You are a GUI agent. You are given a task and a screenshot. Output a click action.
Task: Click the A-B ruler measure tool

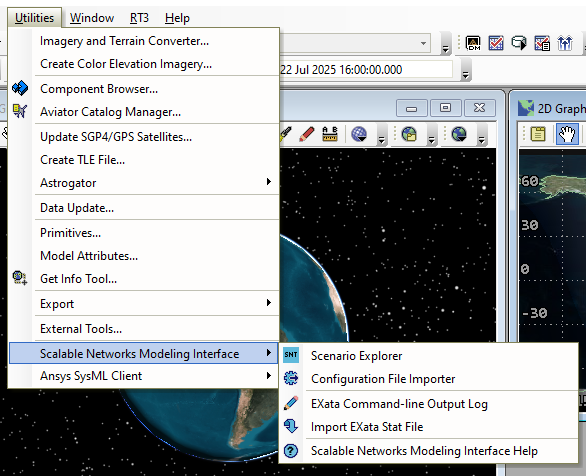pyautogui.click(x=330, y=134)
